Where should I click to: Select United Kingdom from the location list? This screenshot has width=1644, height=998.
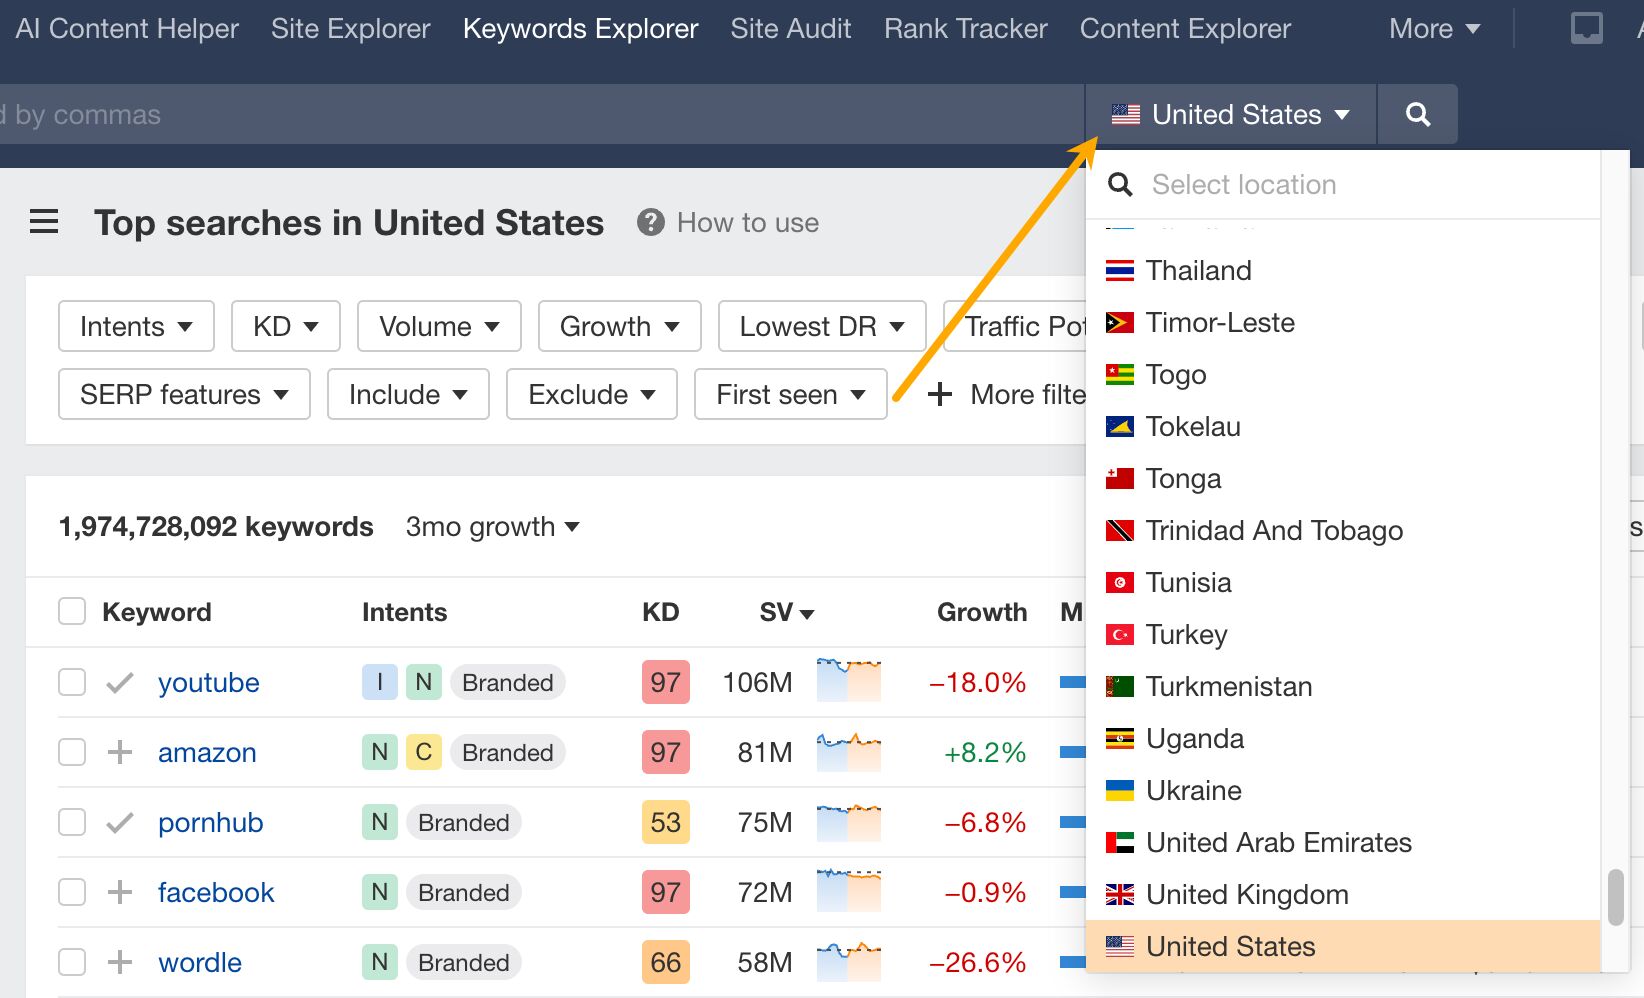click(1247, 894)
